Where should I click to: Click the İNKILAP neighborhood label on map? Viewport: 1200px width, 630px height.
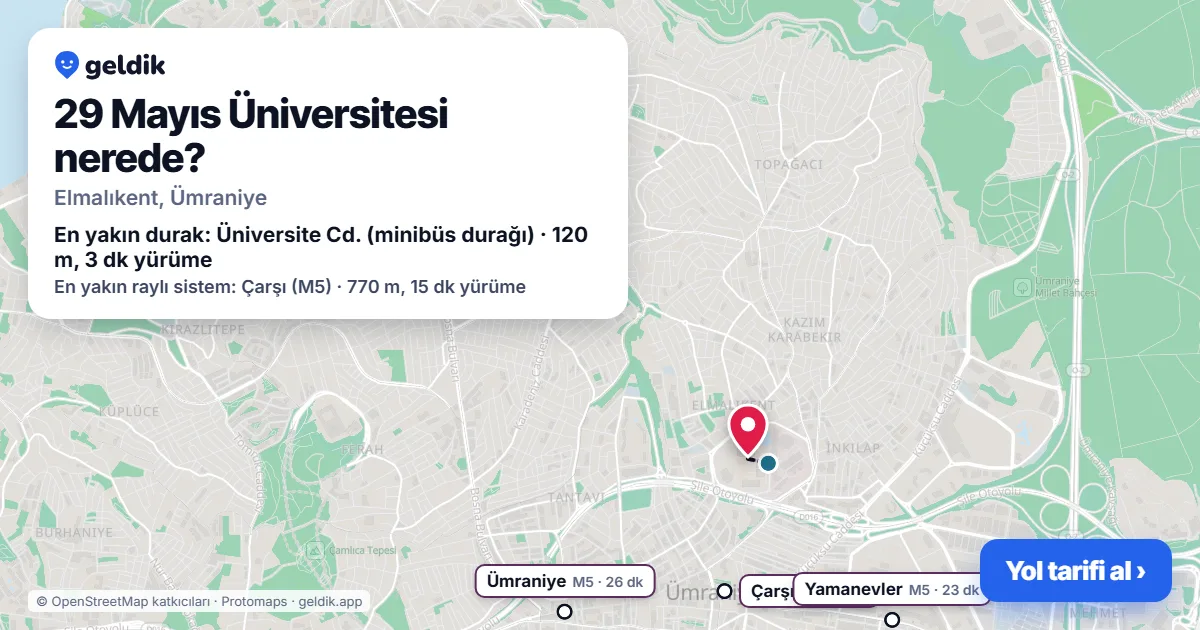[853, 447]
